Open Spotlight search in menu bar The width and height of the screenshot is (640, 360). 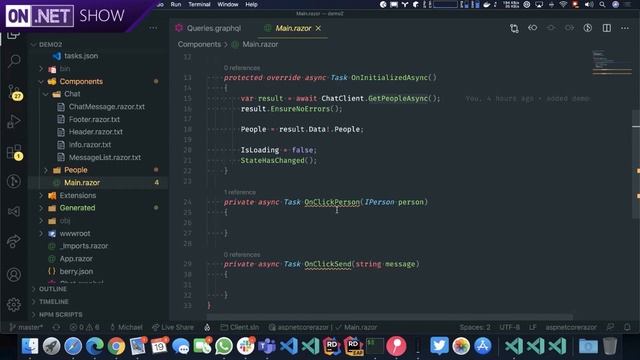(x=602, y=4)
